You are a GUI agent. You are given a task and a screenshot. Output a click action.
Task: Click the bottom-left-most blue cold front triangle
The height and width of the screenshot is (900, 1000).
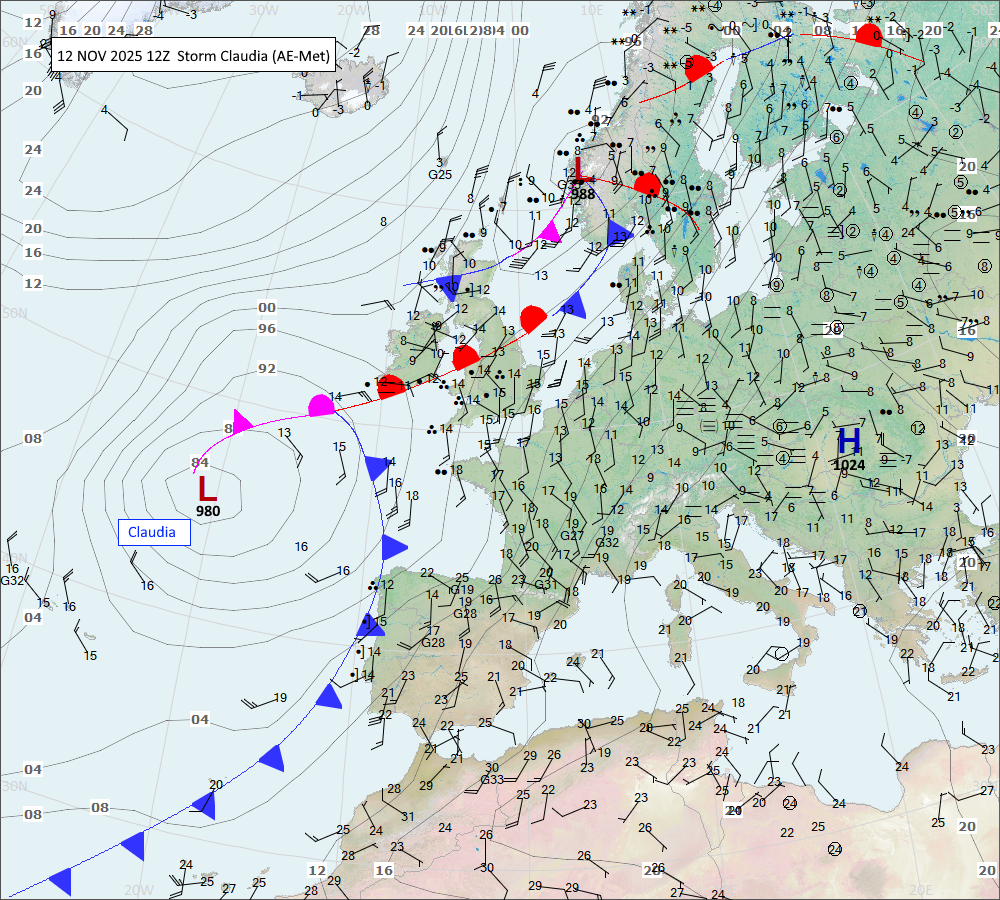(60, 880)
